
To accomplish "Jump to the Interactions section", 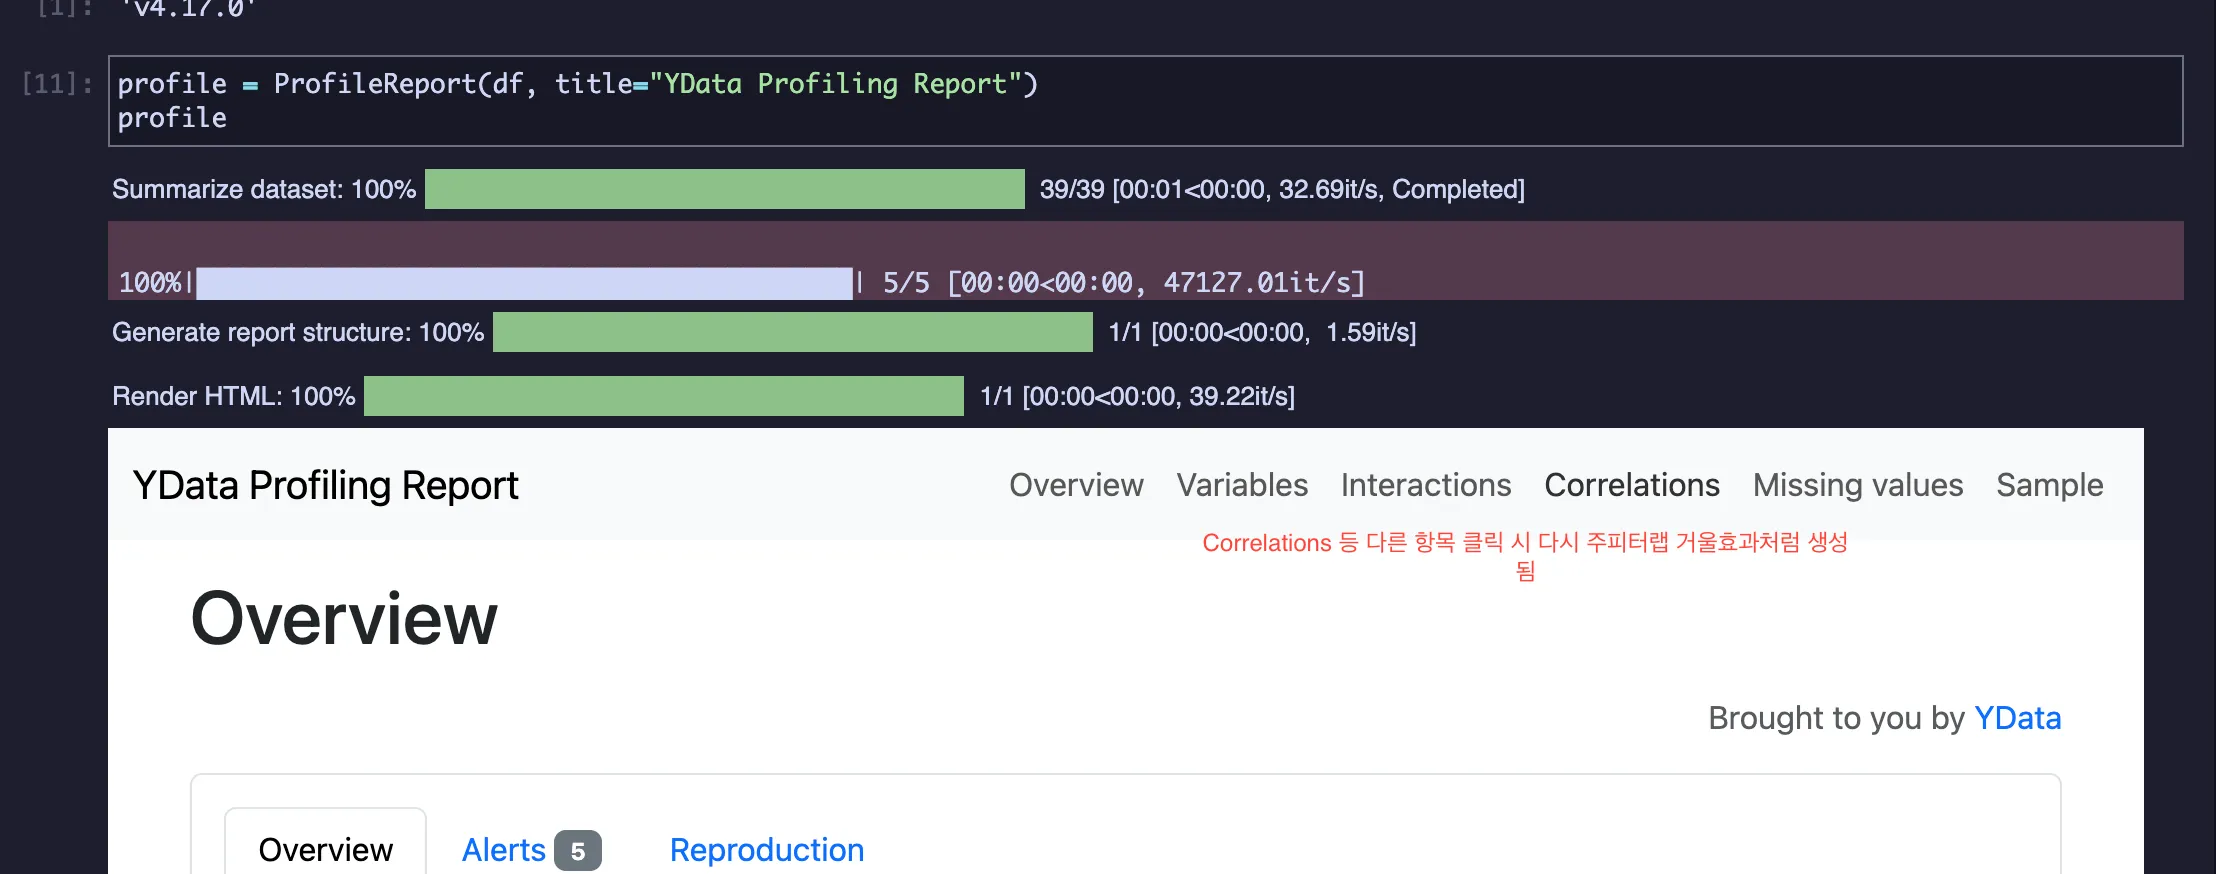I will coord(1426,485).
